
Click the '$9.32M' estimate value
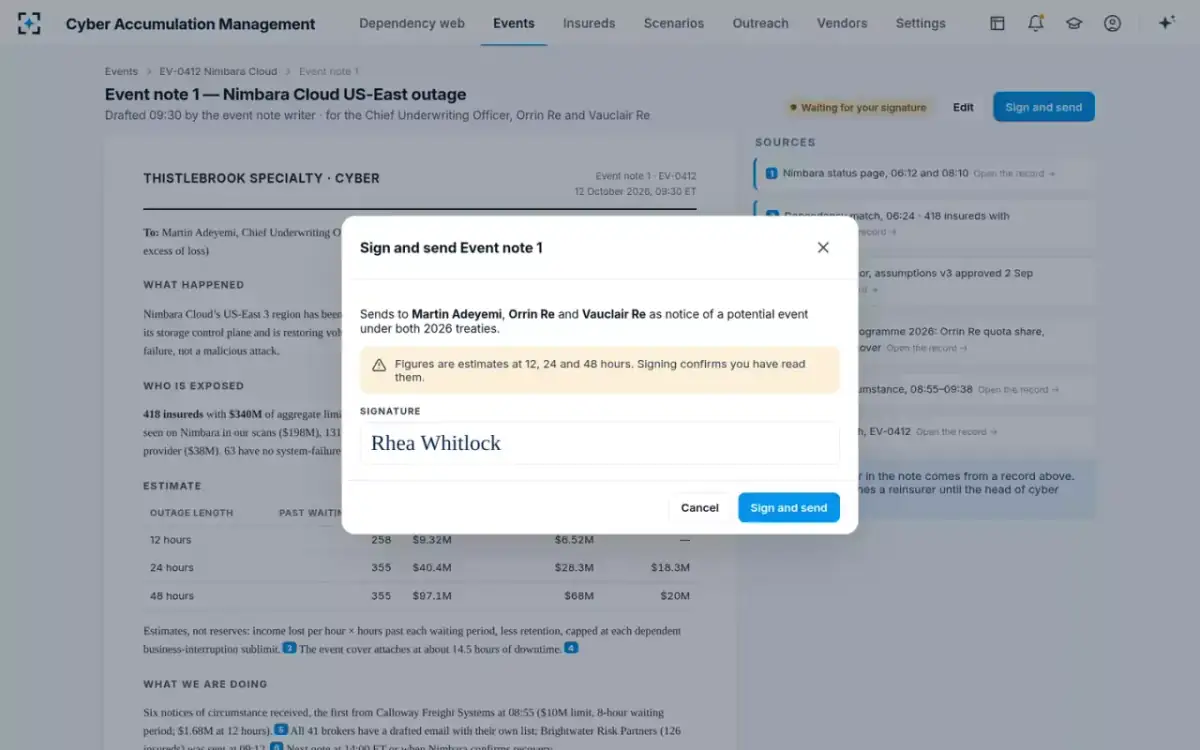(x=432, y=540)
